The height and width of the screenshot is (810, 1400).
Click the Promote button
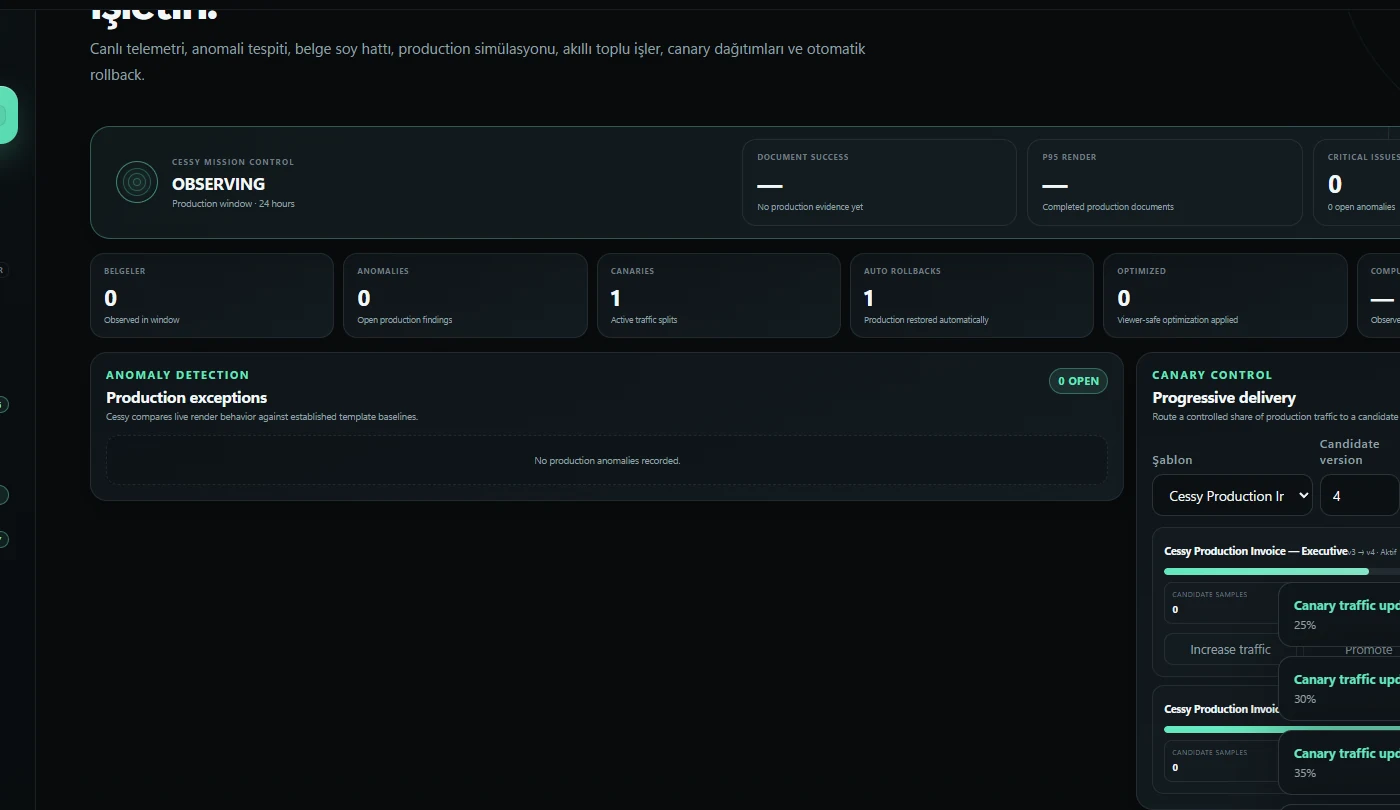(x=1368, y=649)
